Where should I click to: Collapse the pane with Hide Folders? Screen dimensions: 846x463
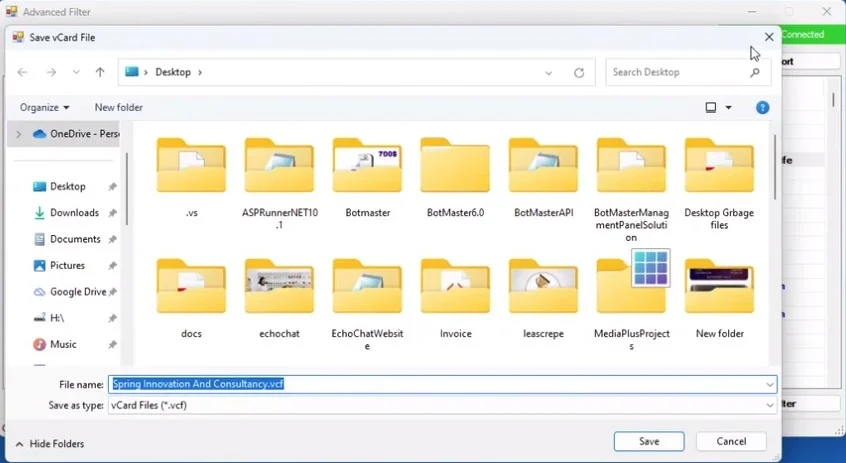[50, 444]
